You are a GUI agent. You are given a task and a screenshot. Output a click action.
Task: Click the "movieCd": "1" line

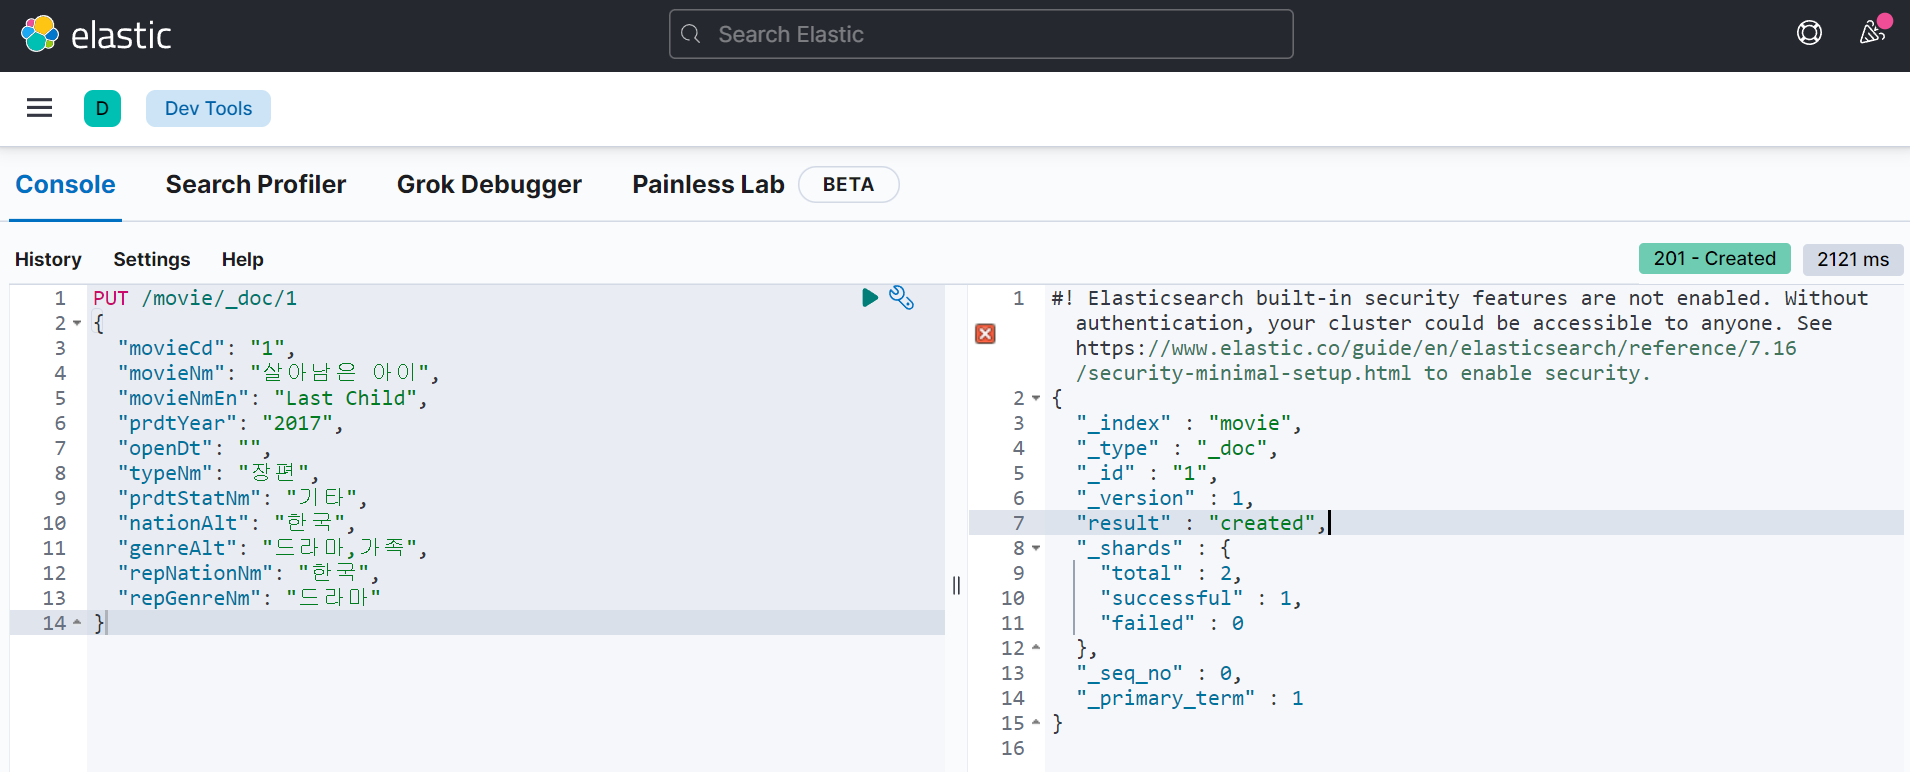pos(206,348)
